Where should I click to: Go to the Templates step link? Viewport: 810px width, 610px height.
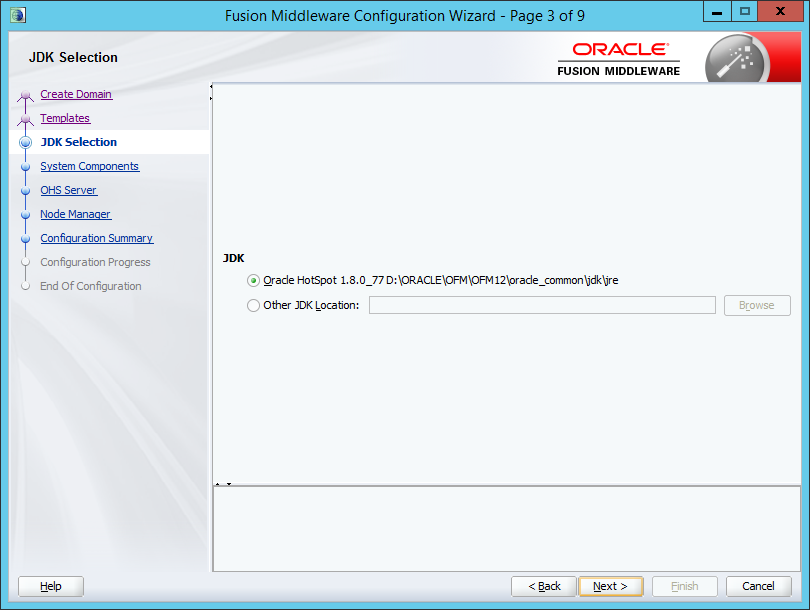pyautogui.click(x=65, y=118)
